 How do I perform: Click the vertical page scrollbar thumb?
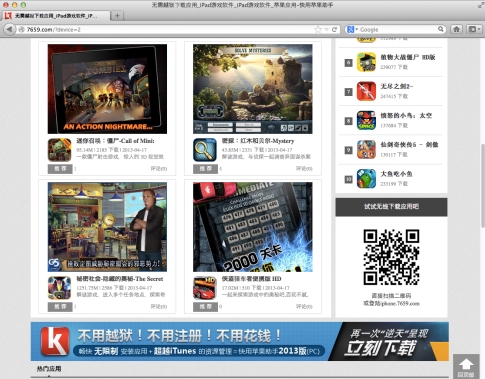tap(482, 185)
